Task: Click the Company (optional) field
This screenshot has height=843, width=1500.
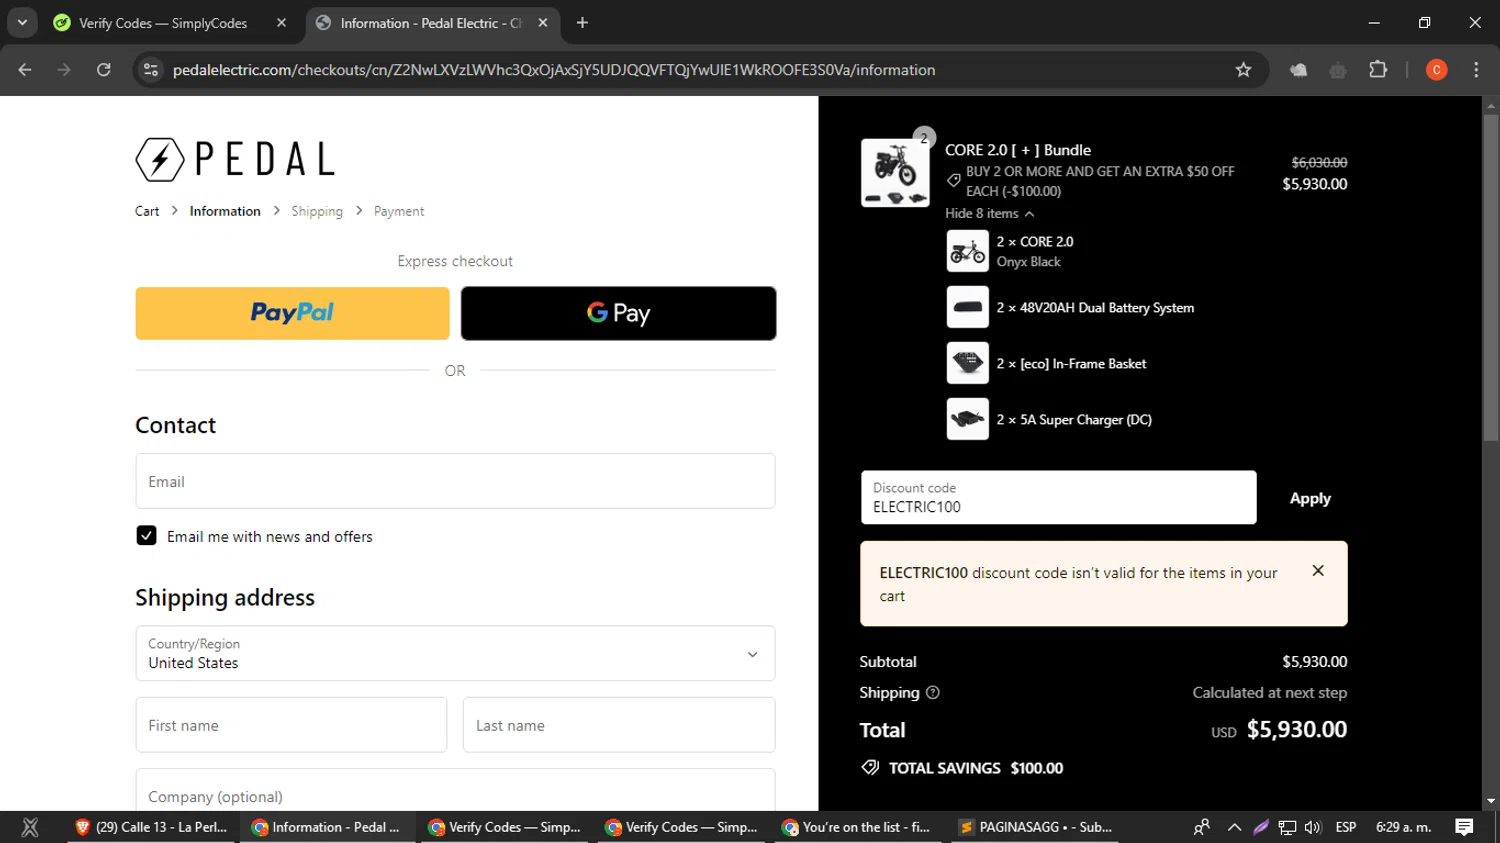Action: click(x=455, y=791)
